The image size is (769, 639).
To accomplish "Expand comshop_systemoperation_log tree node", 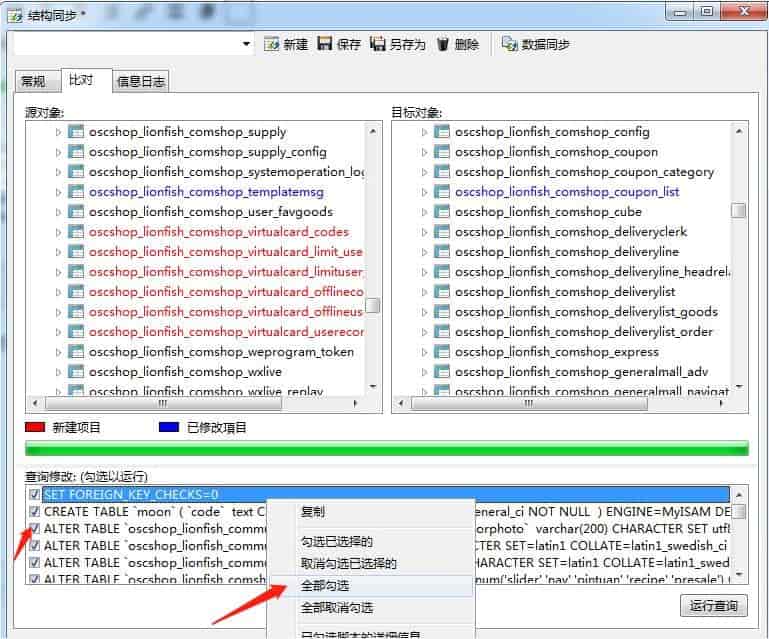I will pos(58,172).
